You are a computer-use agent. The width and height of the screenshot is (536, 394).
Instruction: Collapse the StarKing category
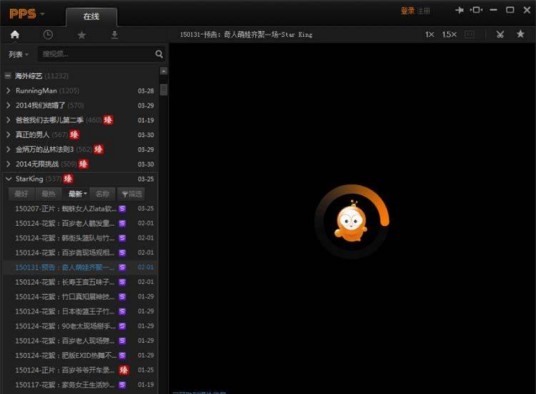click(9, 179)
